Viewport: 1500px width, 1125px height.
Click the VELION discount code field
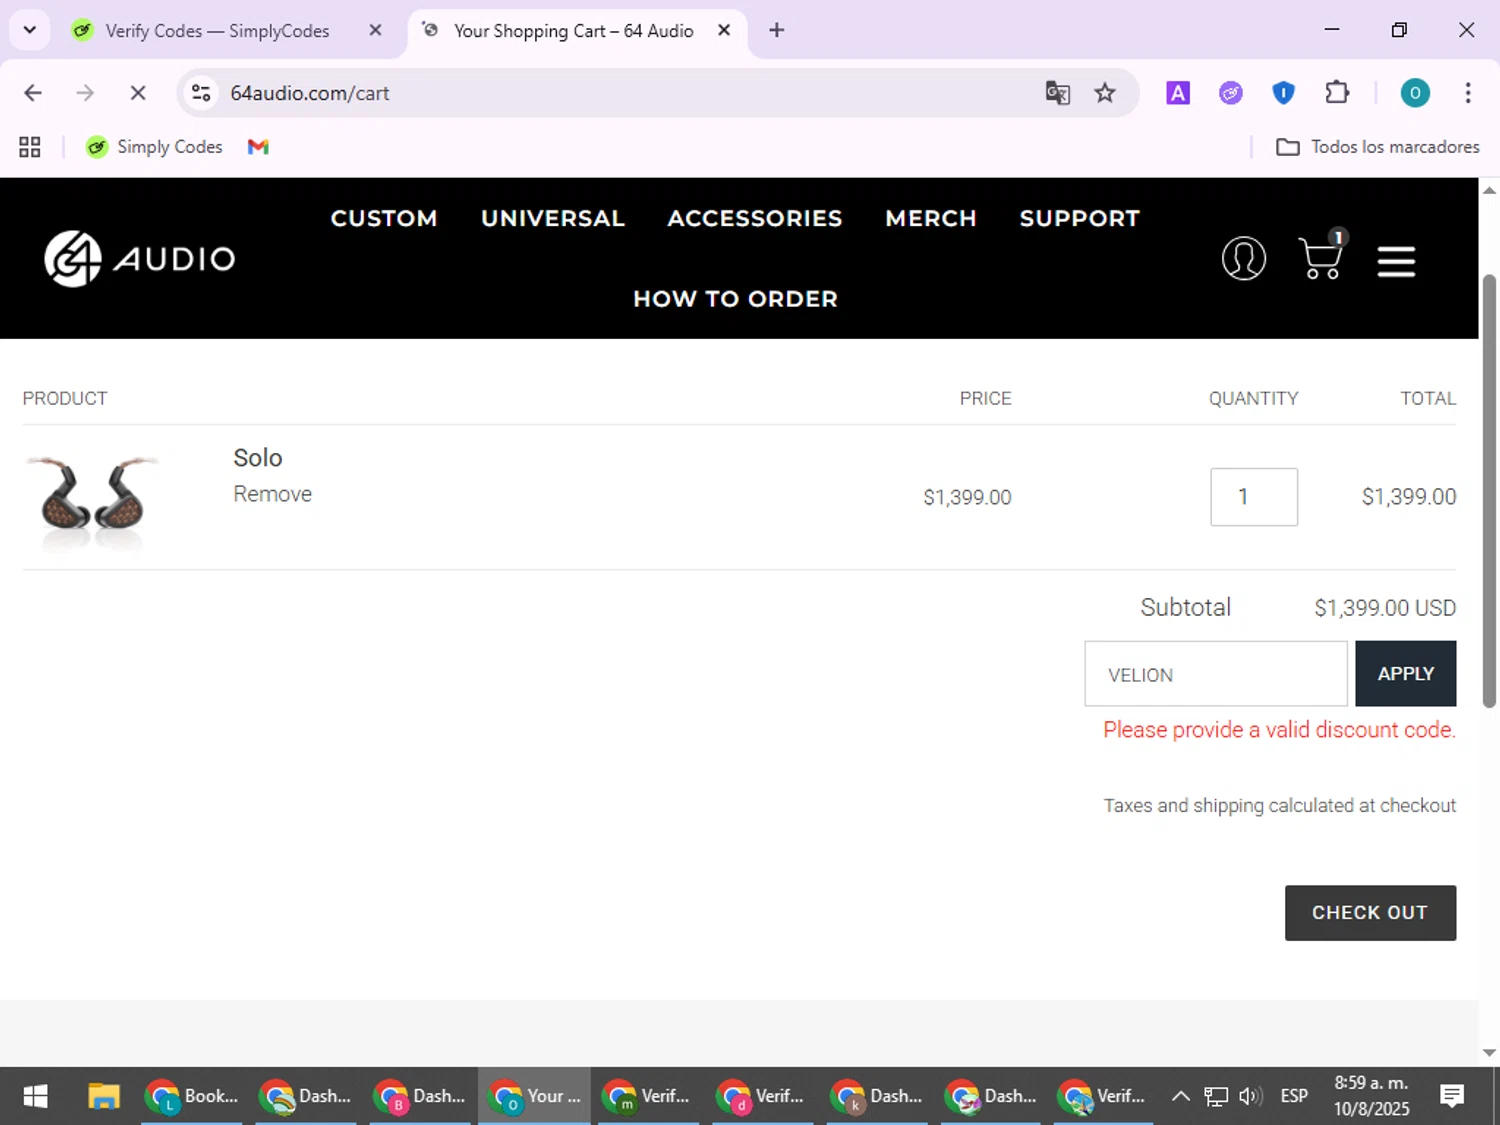pyautogui.click(x=1216, y=674)
